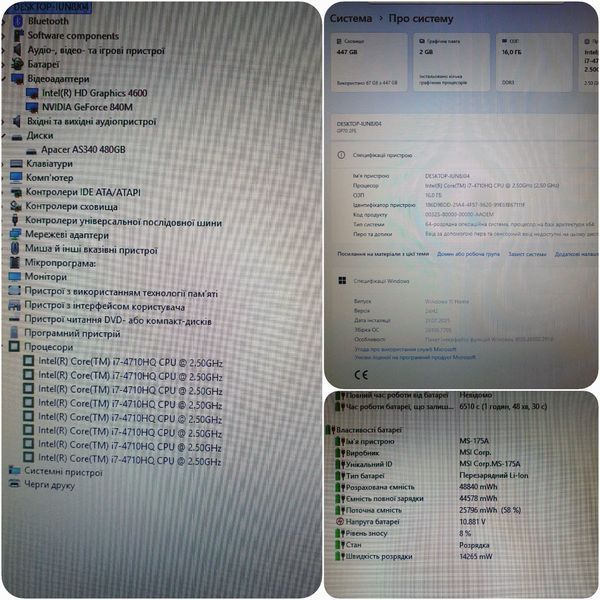
Task: Expand the Software components category arrow
Action: pos(3,36)
